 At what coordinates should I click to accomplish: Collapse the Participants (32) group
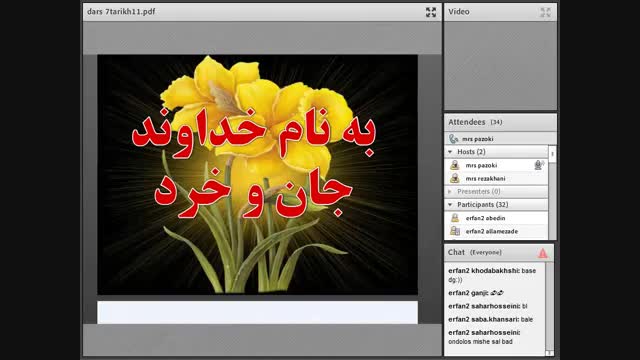point(450,204)
